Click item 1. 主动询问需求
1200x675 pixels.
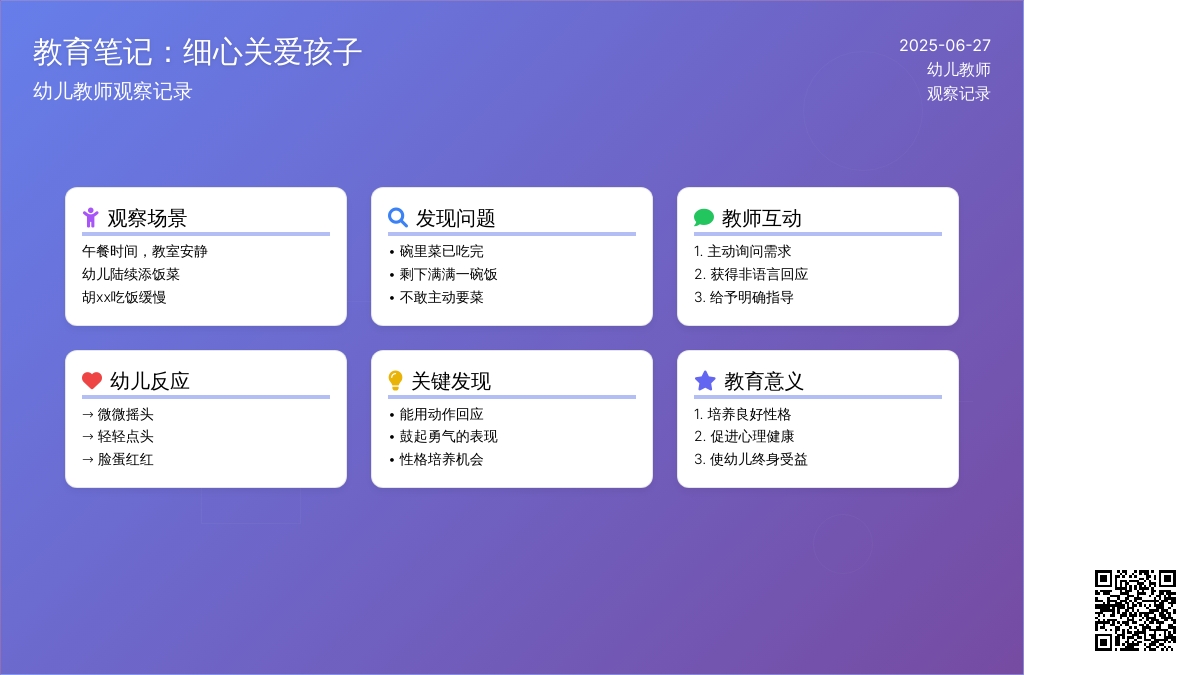tap(743, 251)
